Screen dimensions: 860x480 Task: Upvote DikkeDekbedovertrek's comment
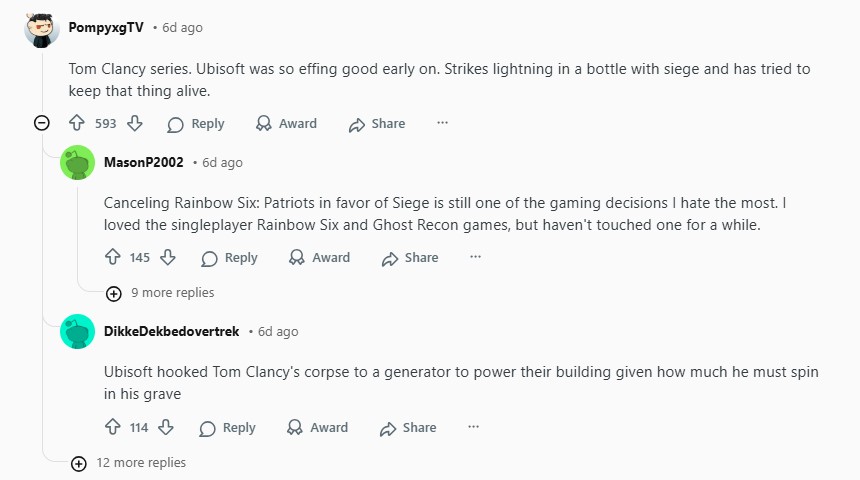coord(112,428)
